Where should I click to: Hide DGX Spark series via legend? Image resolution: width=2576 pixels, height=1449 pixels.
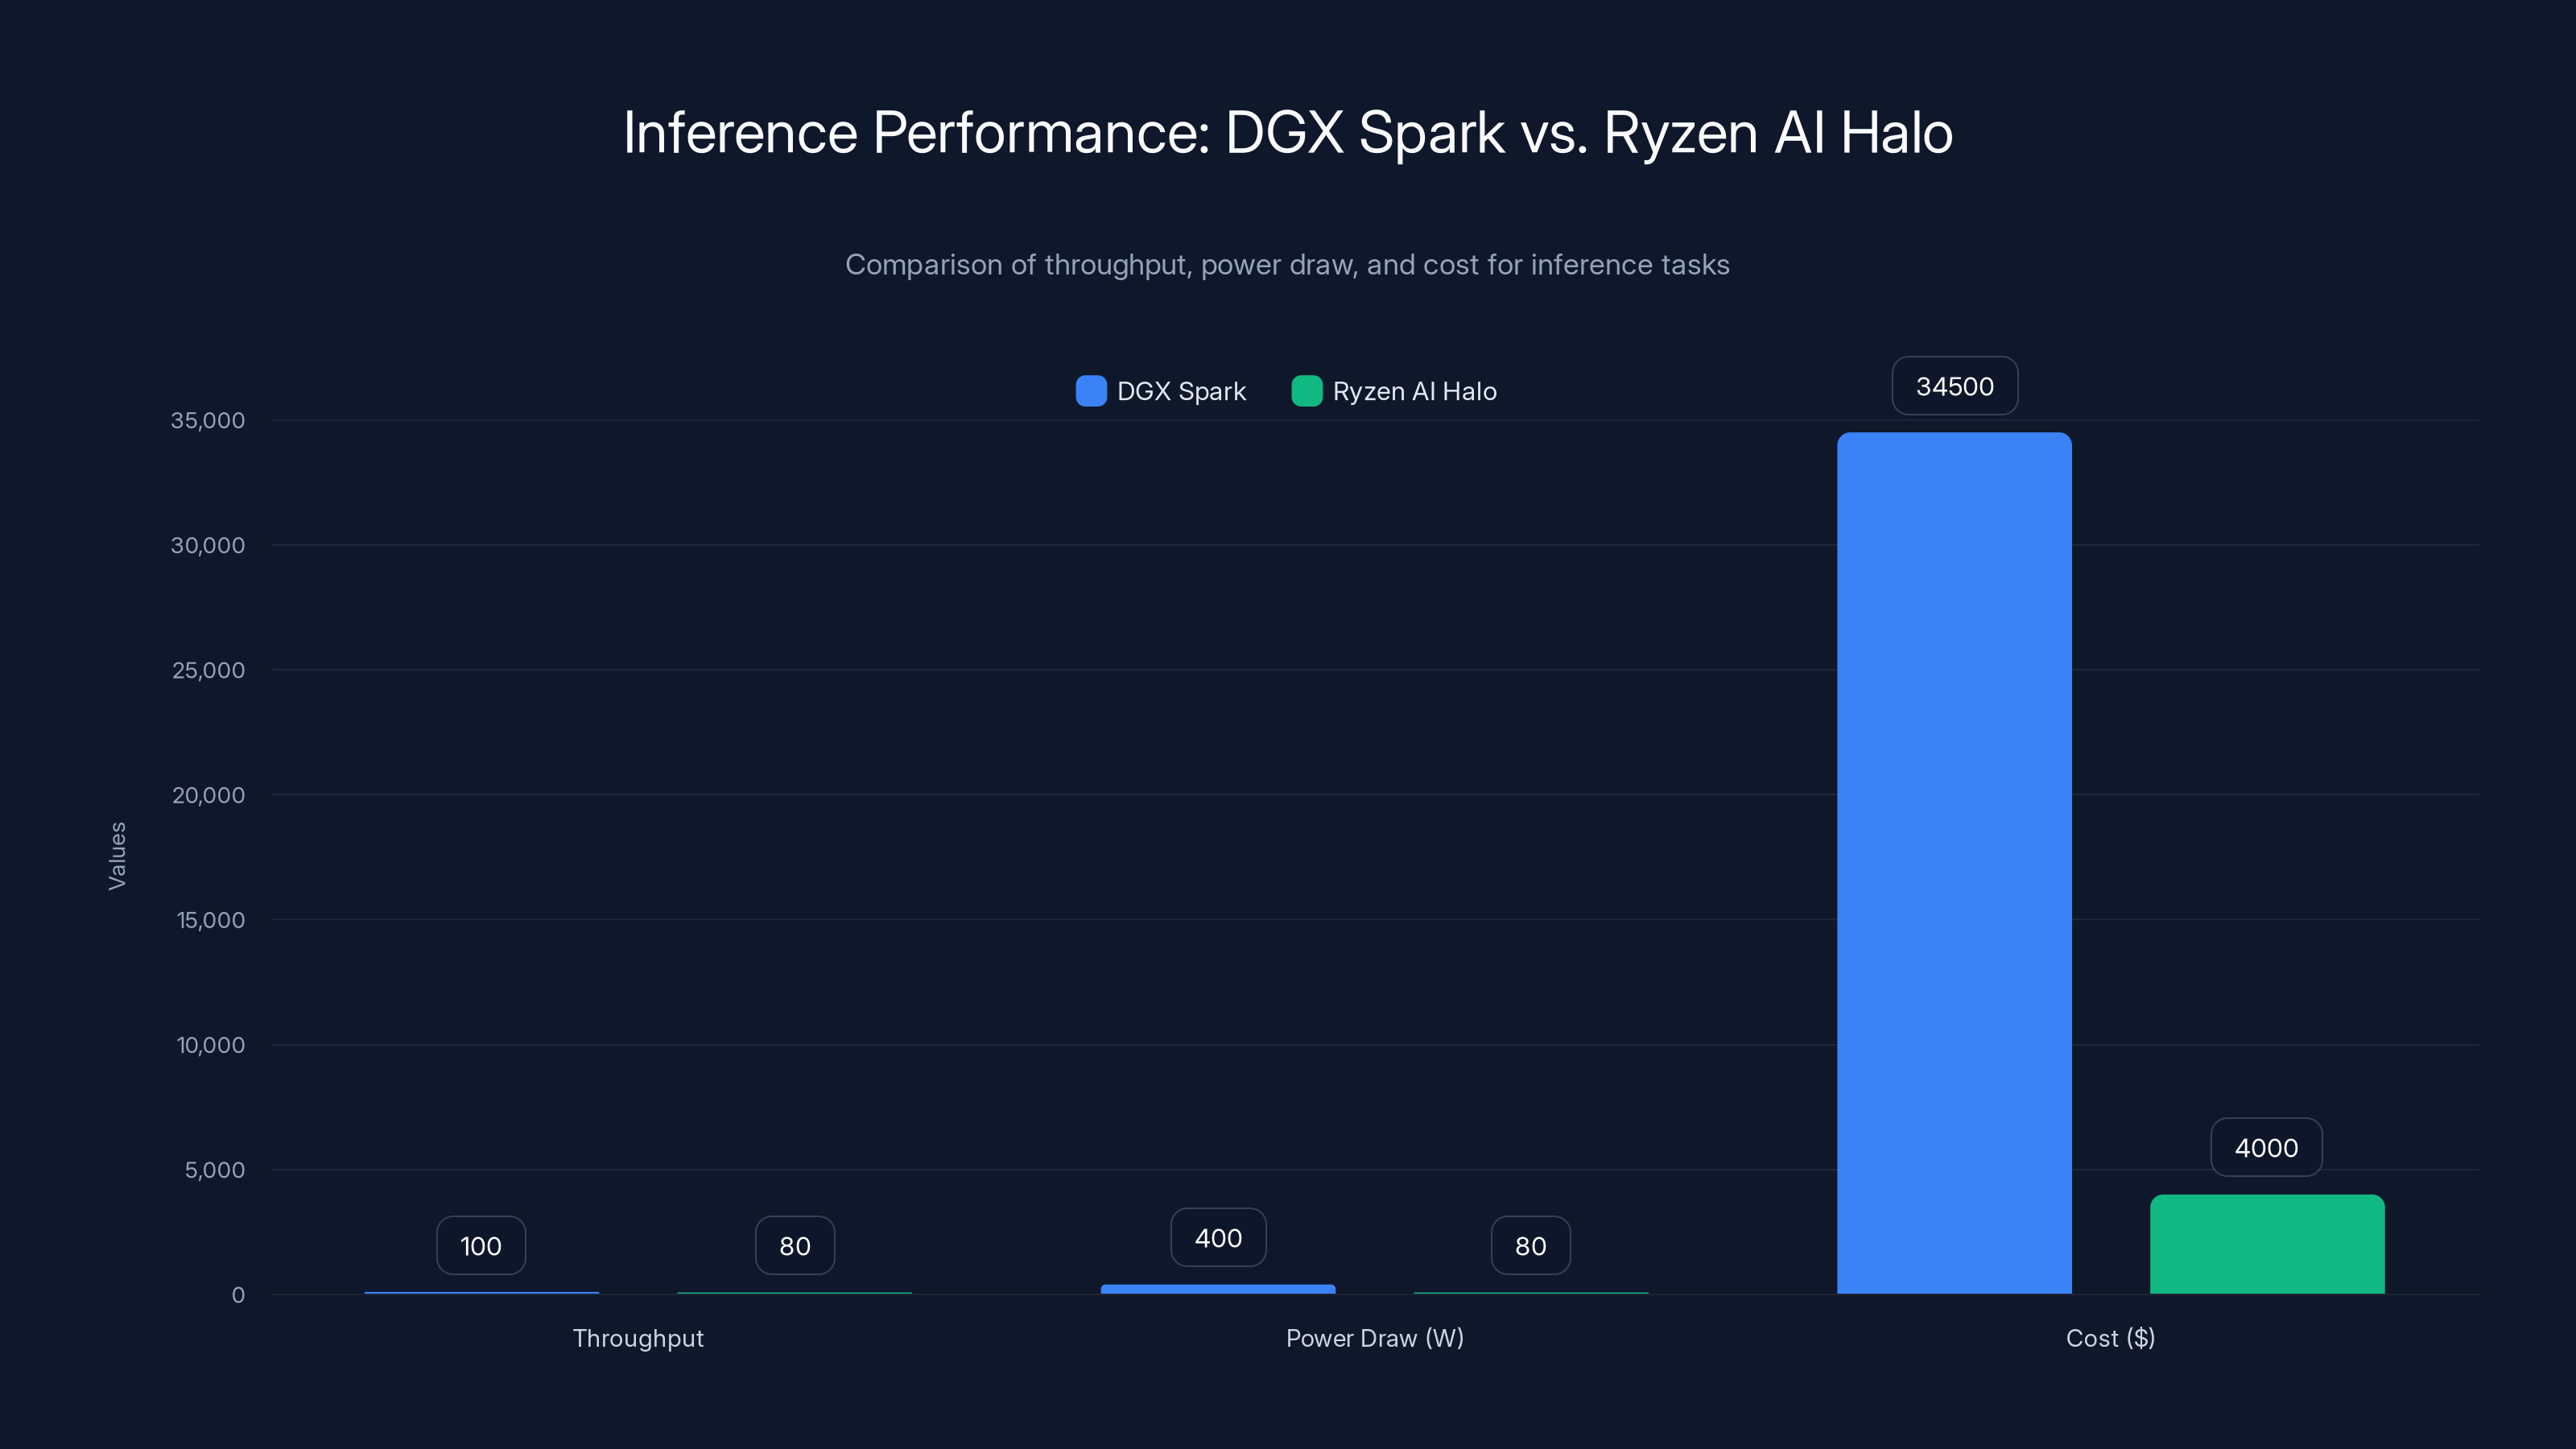point(1160,391)
